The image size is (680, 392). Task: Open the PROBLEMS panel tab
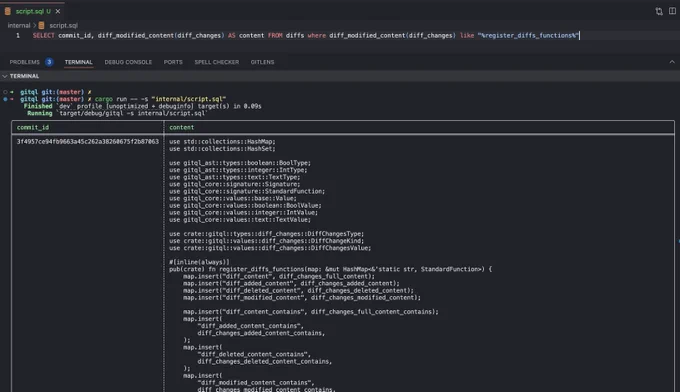tap(24, 62)
